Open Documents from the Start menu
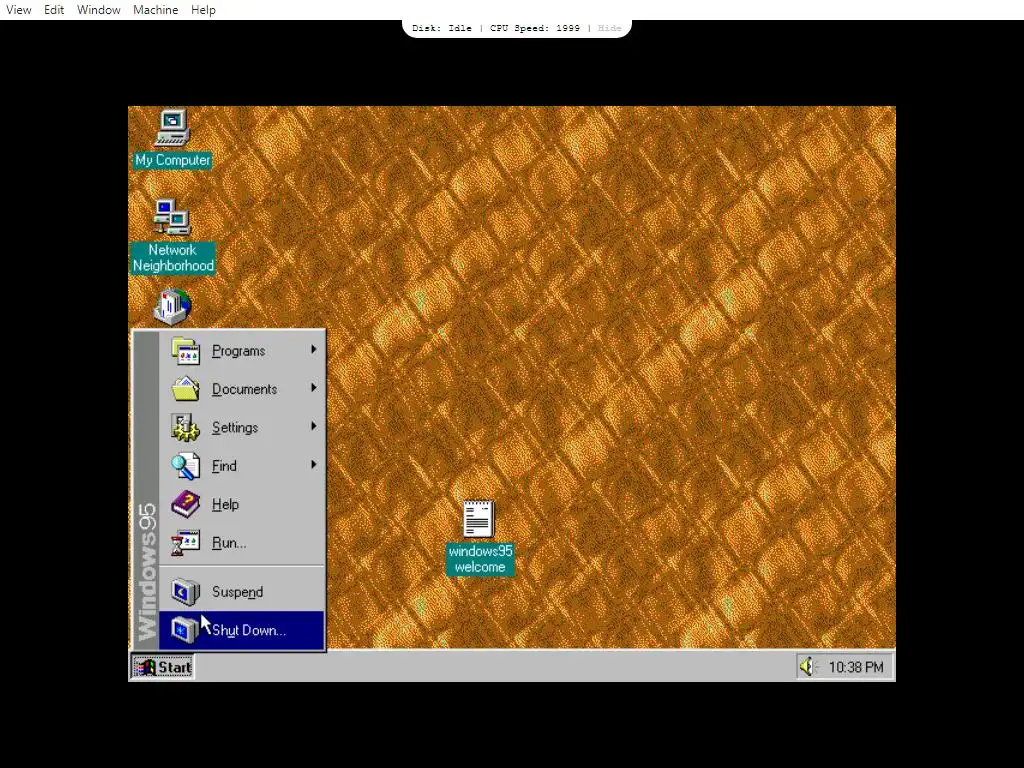 click(x=242, y=389)
